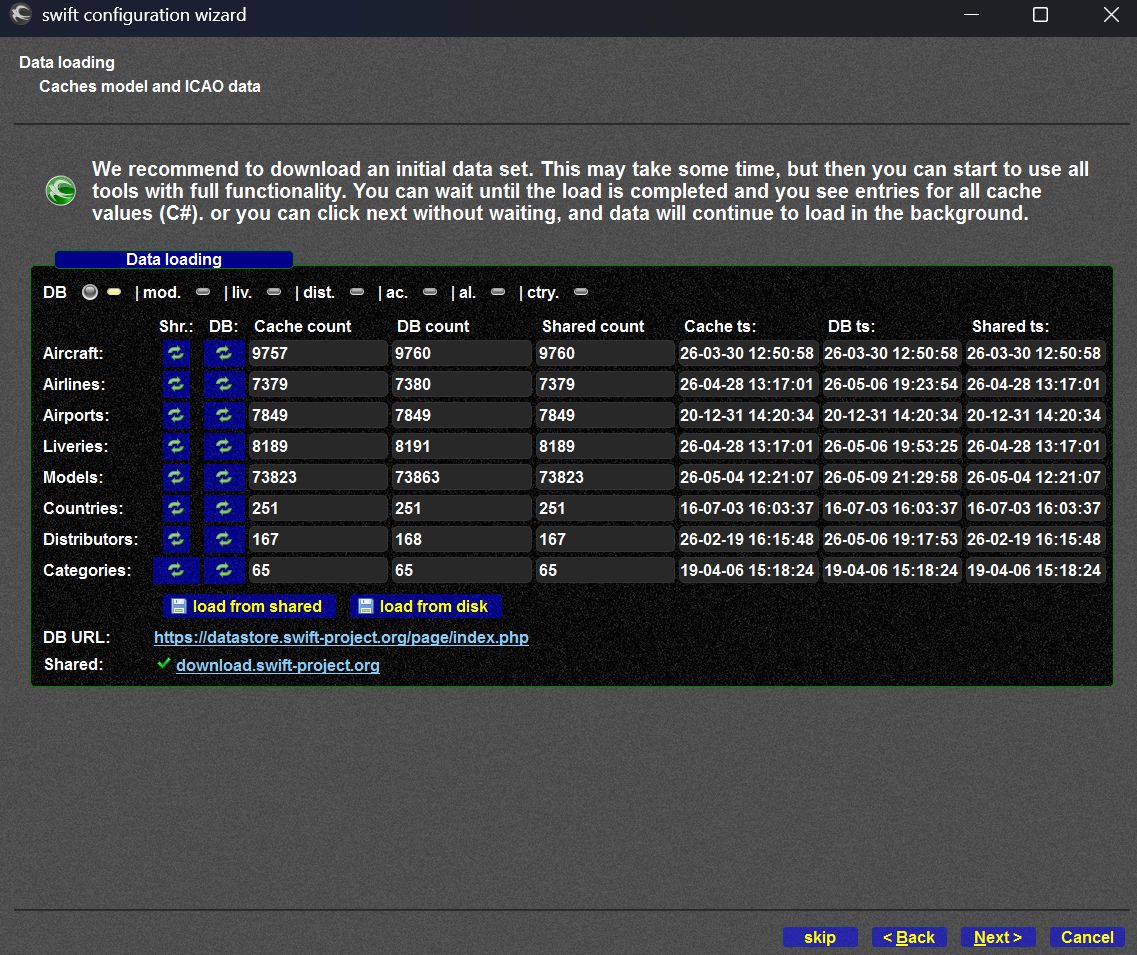
Task: Cancel the configuration wizard
Action: [x=1087, y=937]
